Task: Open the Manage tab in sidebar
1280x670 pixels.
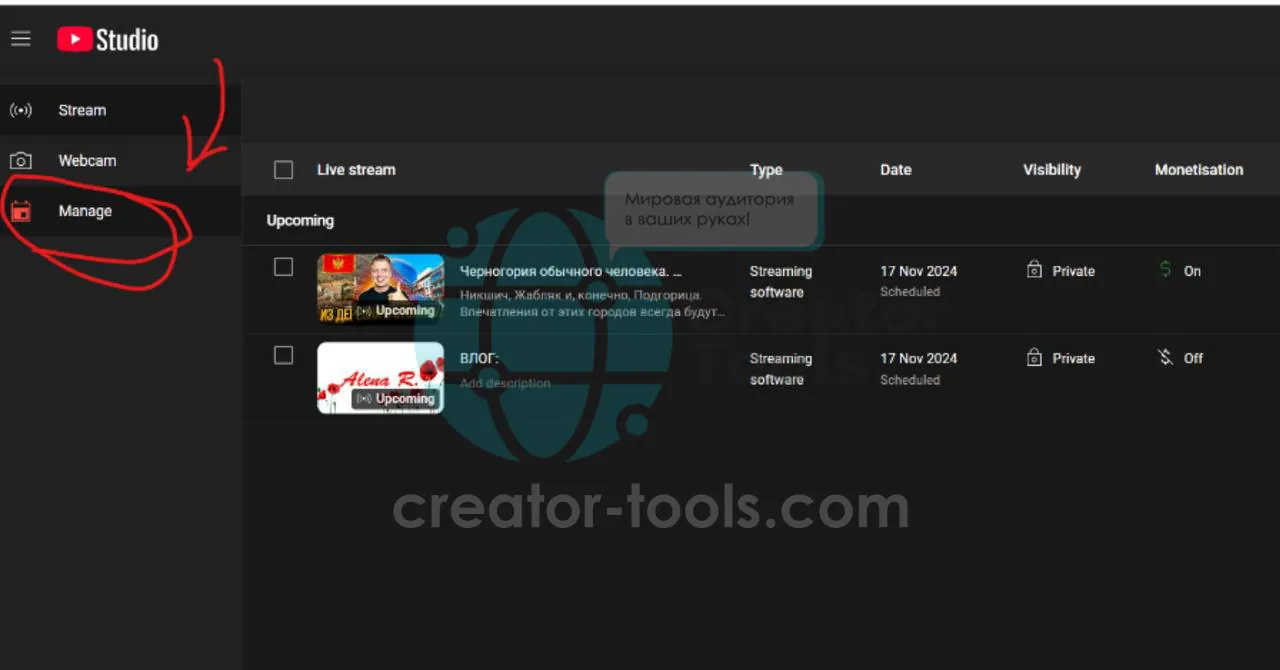Action: tap(120, 211)
